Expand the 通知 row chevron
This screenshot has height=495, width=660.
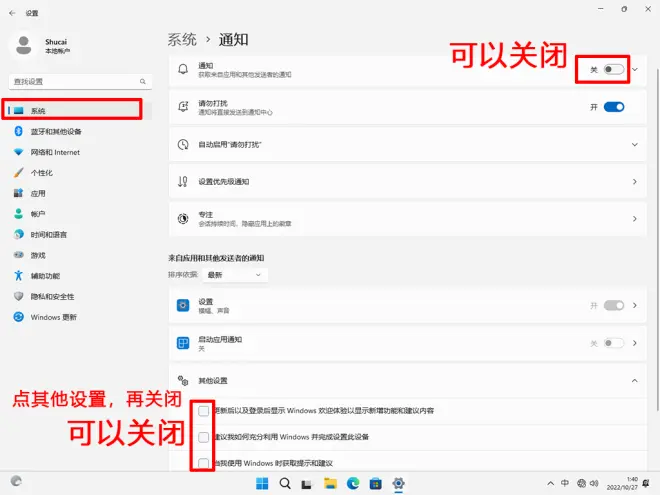[635, 69]
